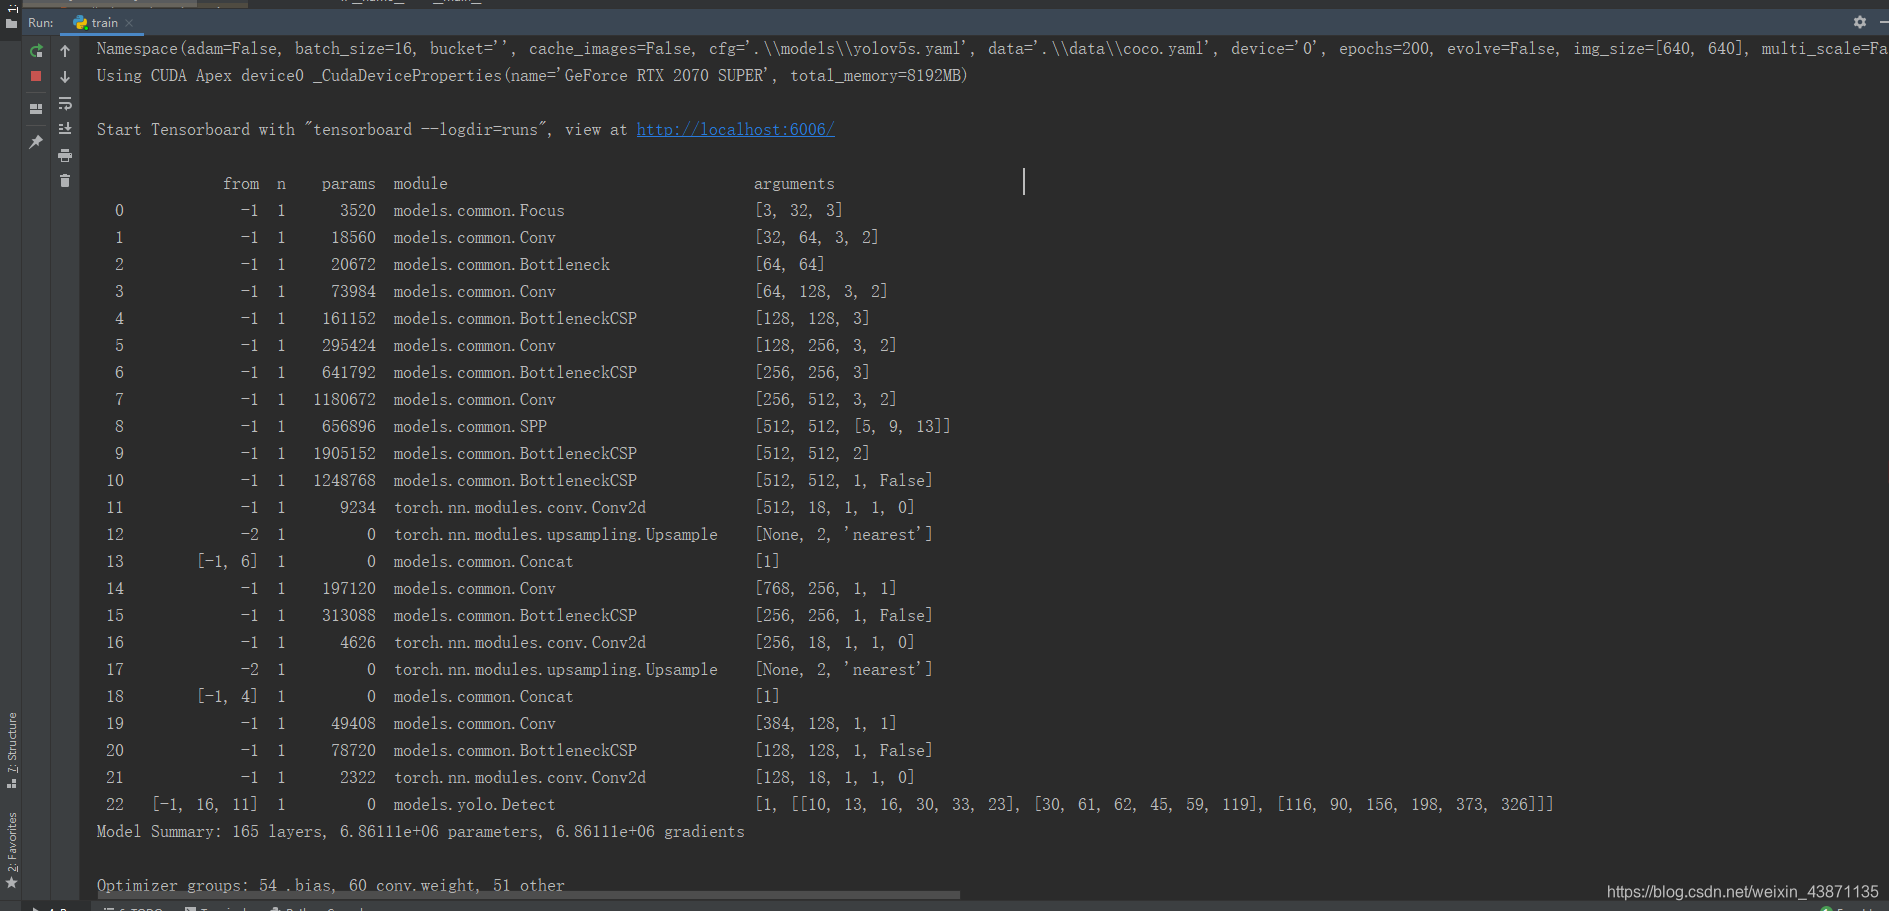
Task: Jump down the stack trace
Action: (65, 76)
